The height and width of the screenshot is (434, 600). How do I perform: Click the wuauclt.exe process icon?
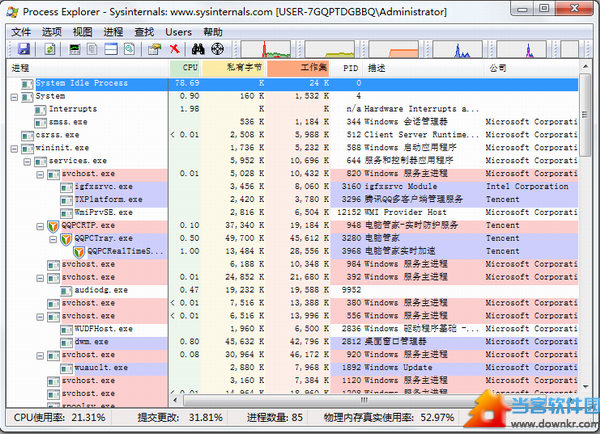pos(66,368)
